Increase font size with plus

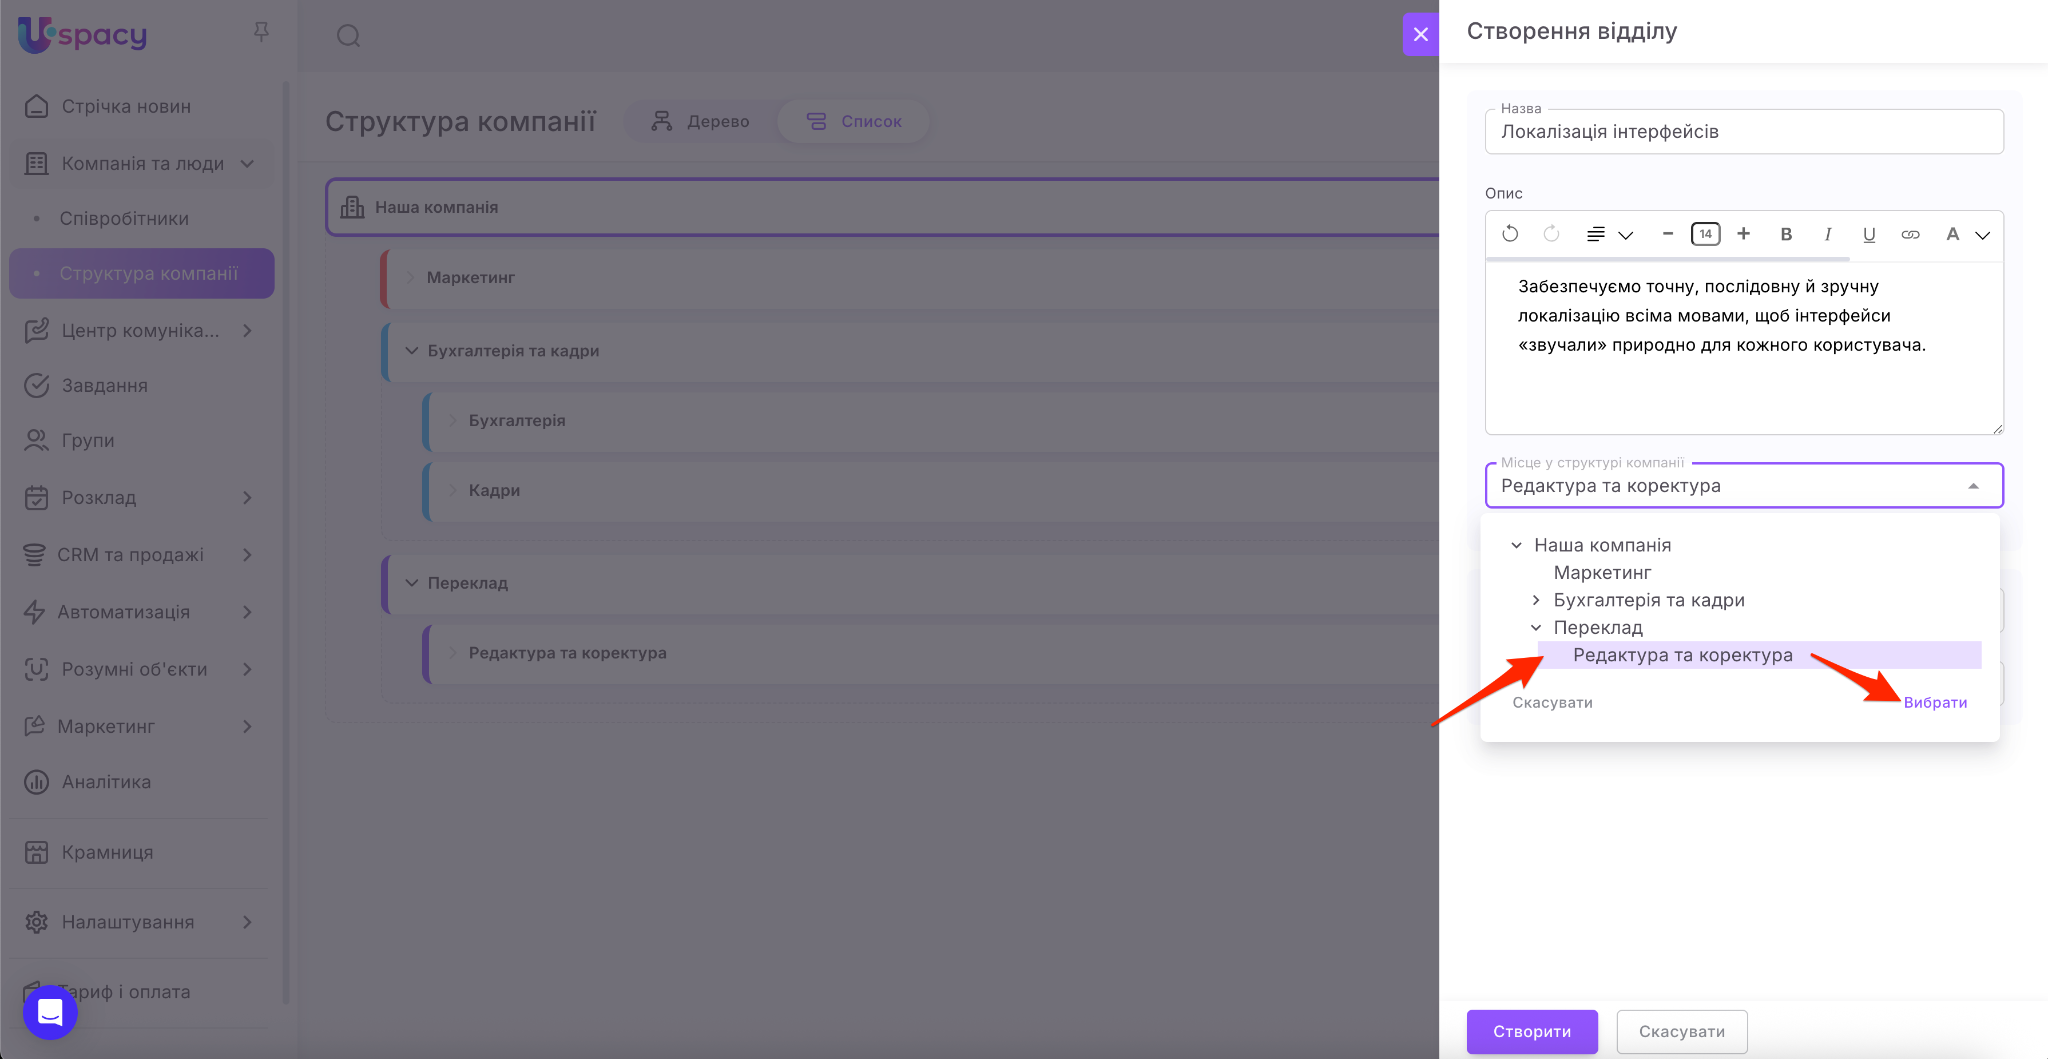pos(1743,234)
